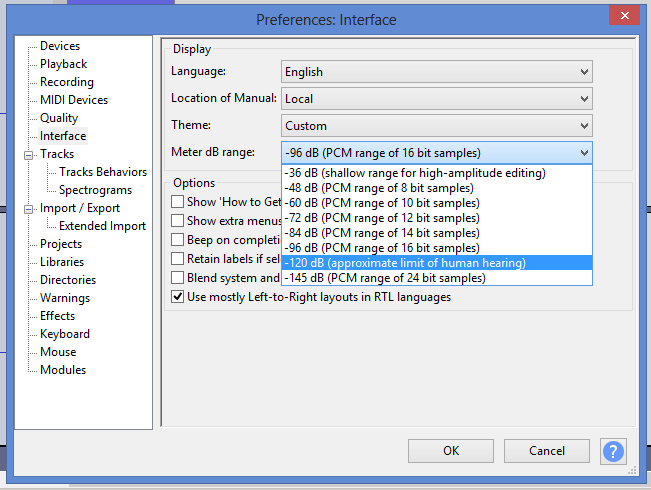Image resolution: width=651 pixels, height=490 pixels.
Task: Select Import / Export category label
Action: [x=80, y=208]
